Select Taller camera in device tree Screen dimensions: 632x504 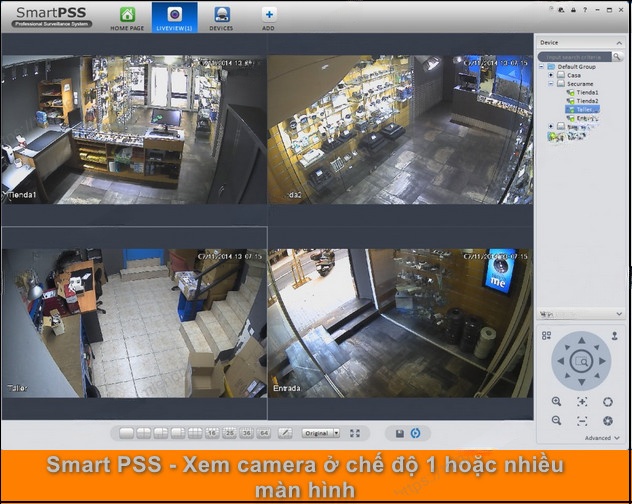582,109
